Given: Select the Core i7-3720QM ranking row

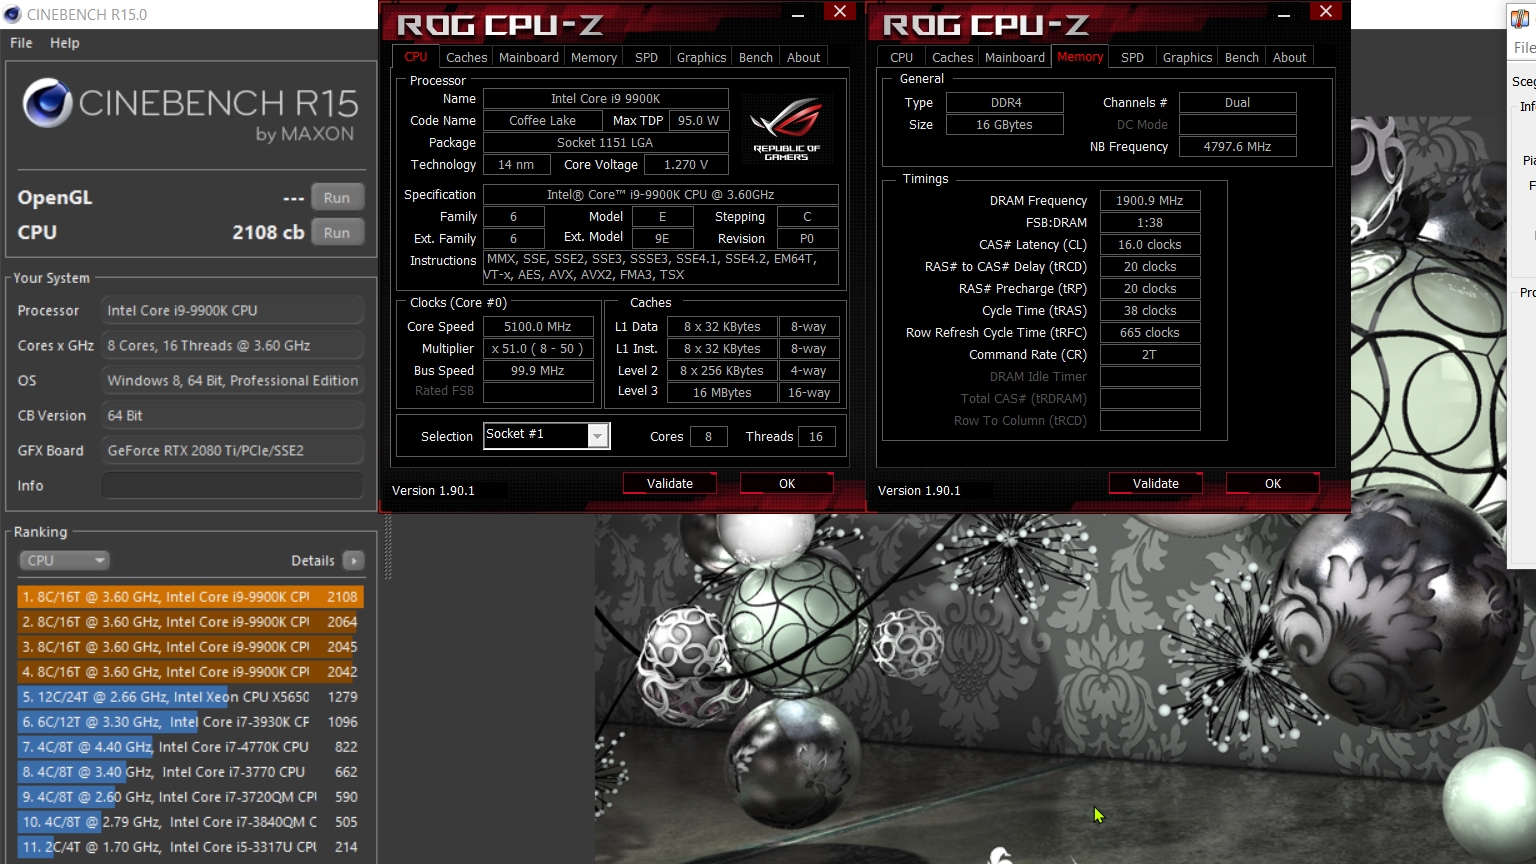Looking at the screenshot, I should [x=190, y=797].
